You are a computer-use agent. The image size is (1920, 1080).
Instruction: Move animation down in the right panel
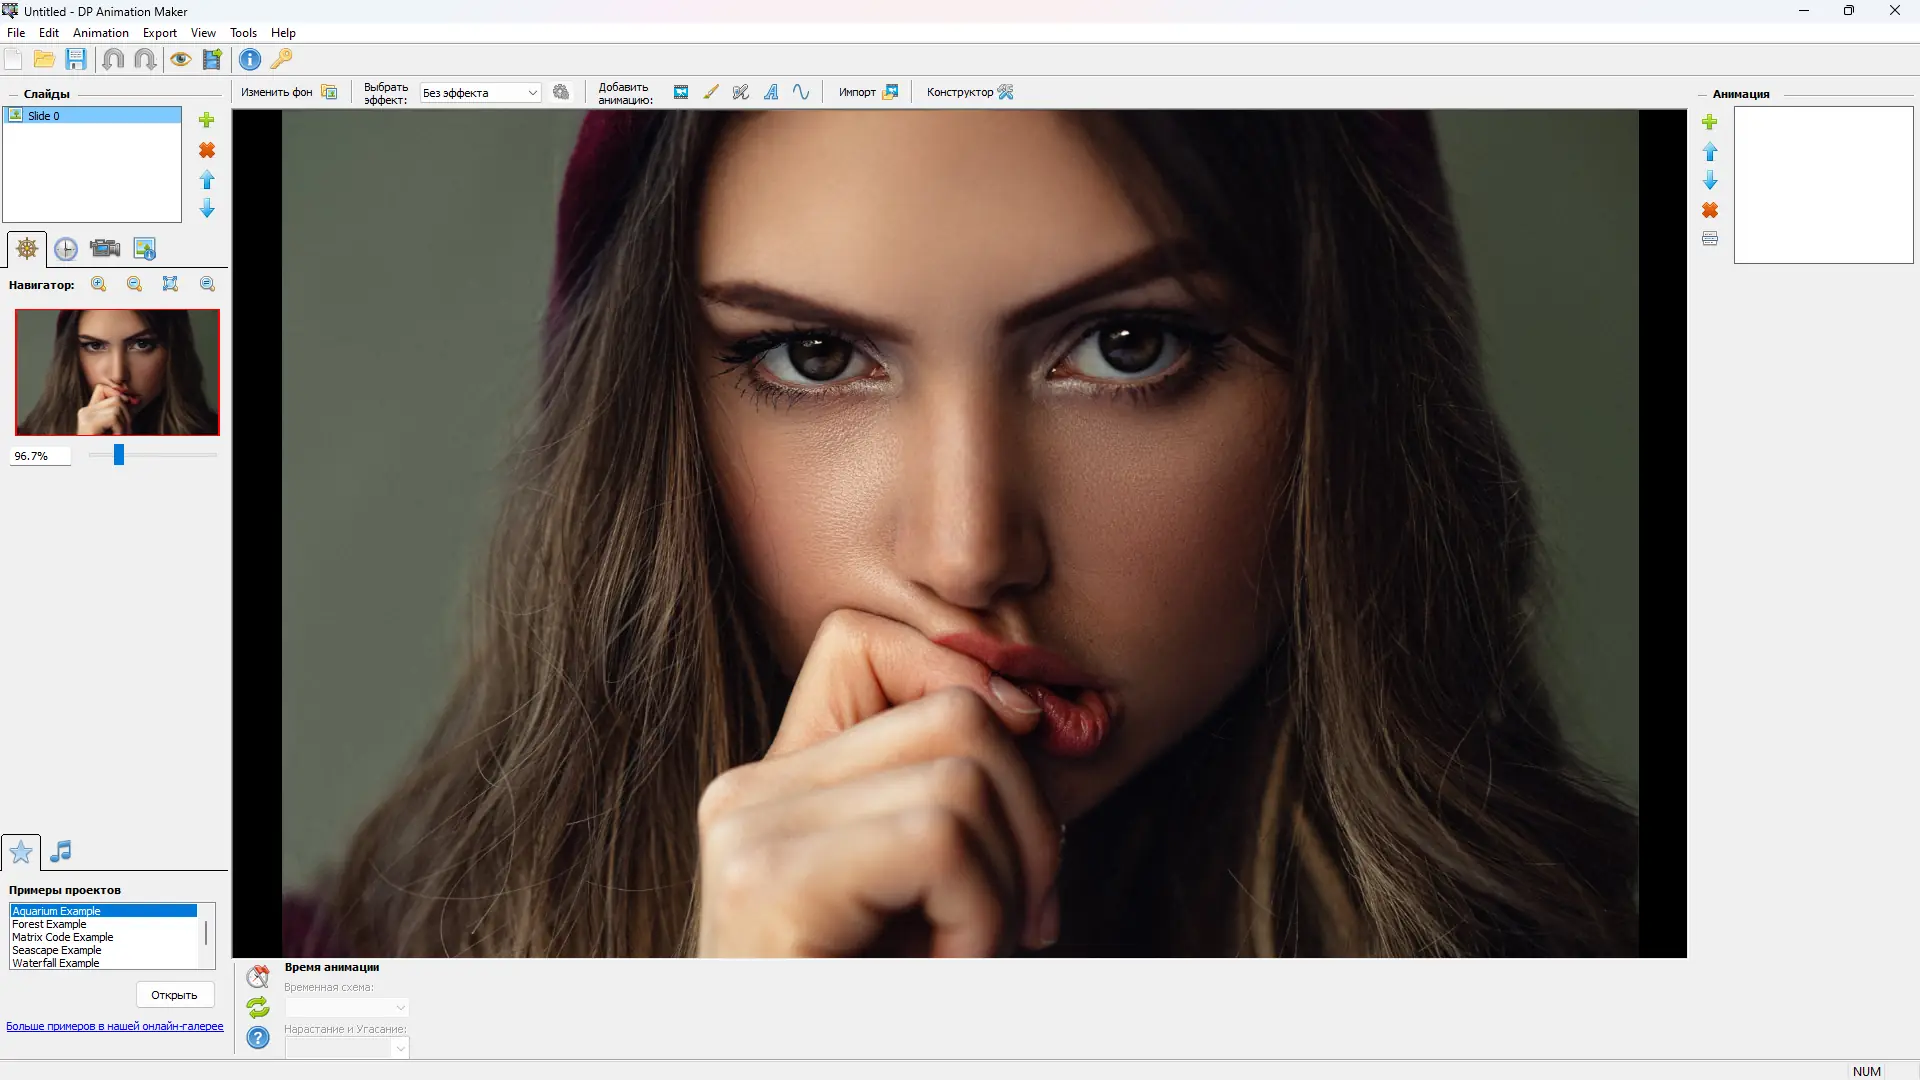point(1710,181)
